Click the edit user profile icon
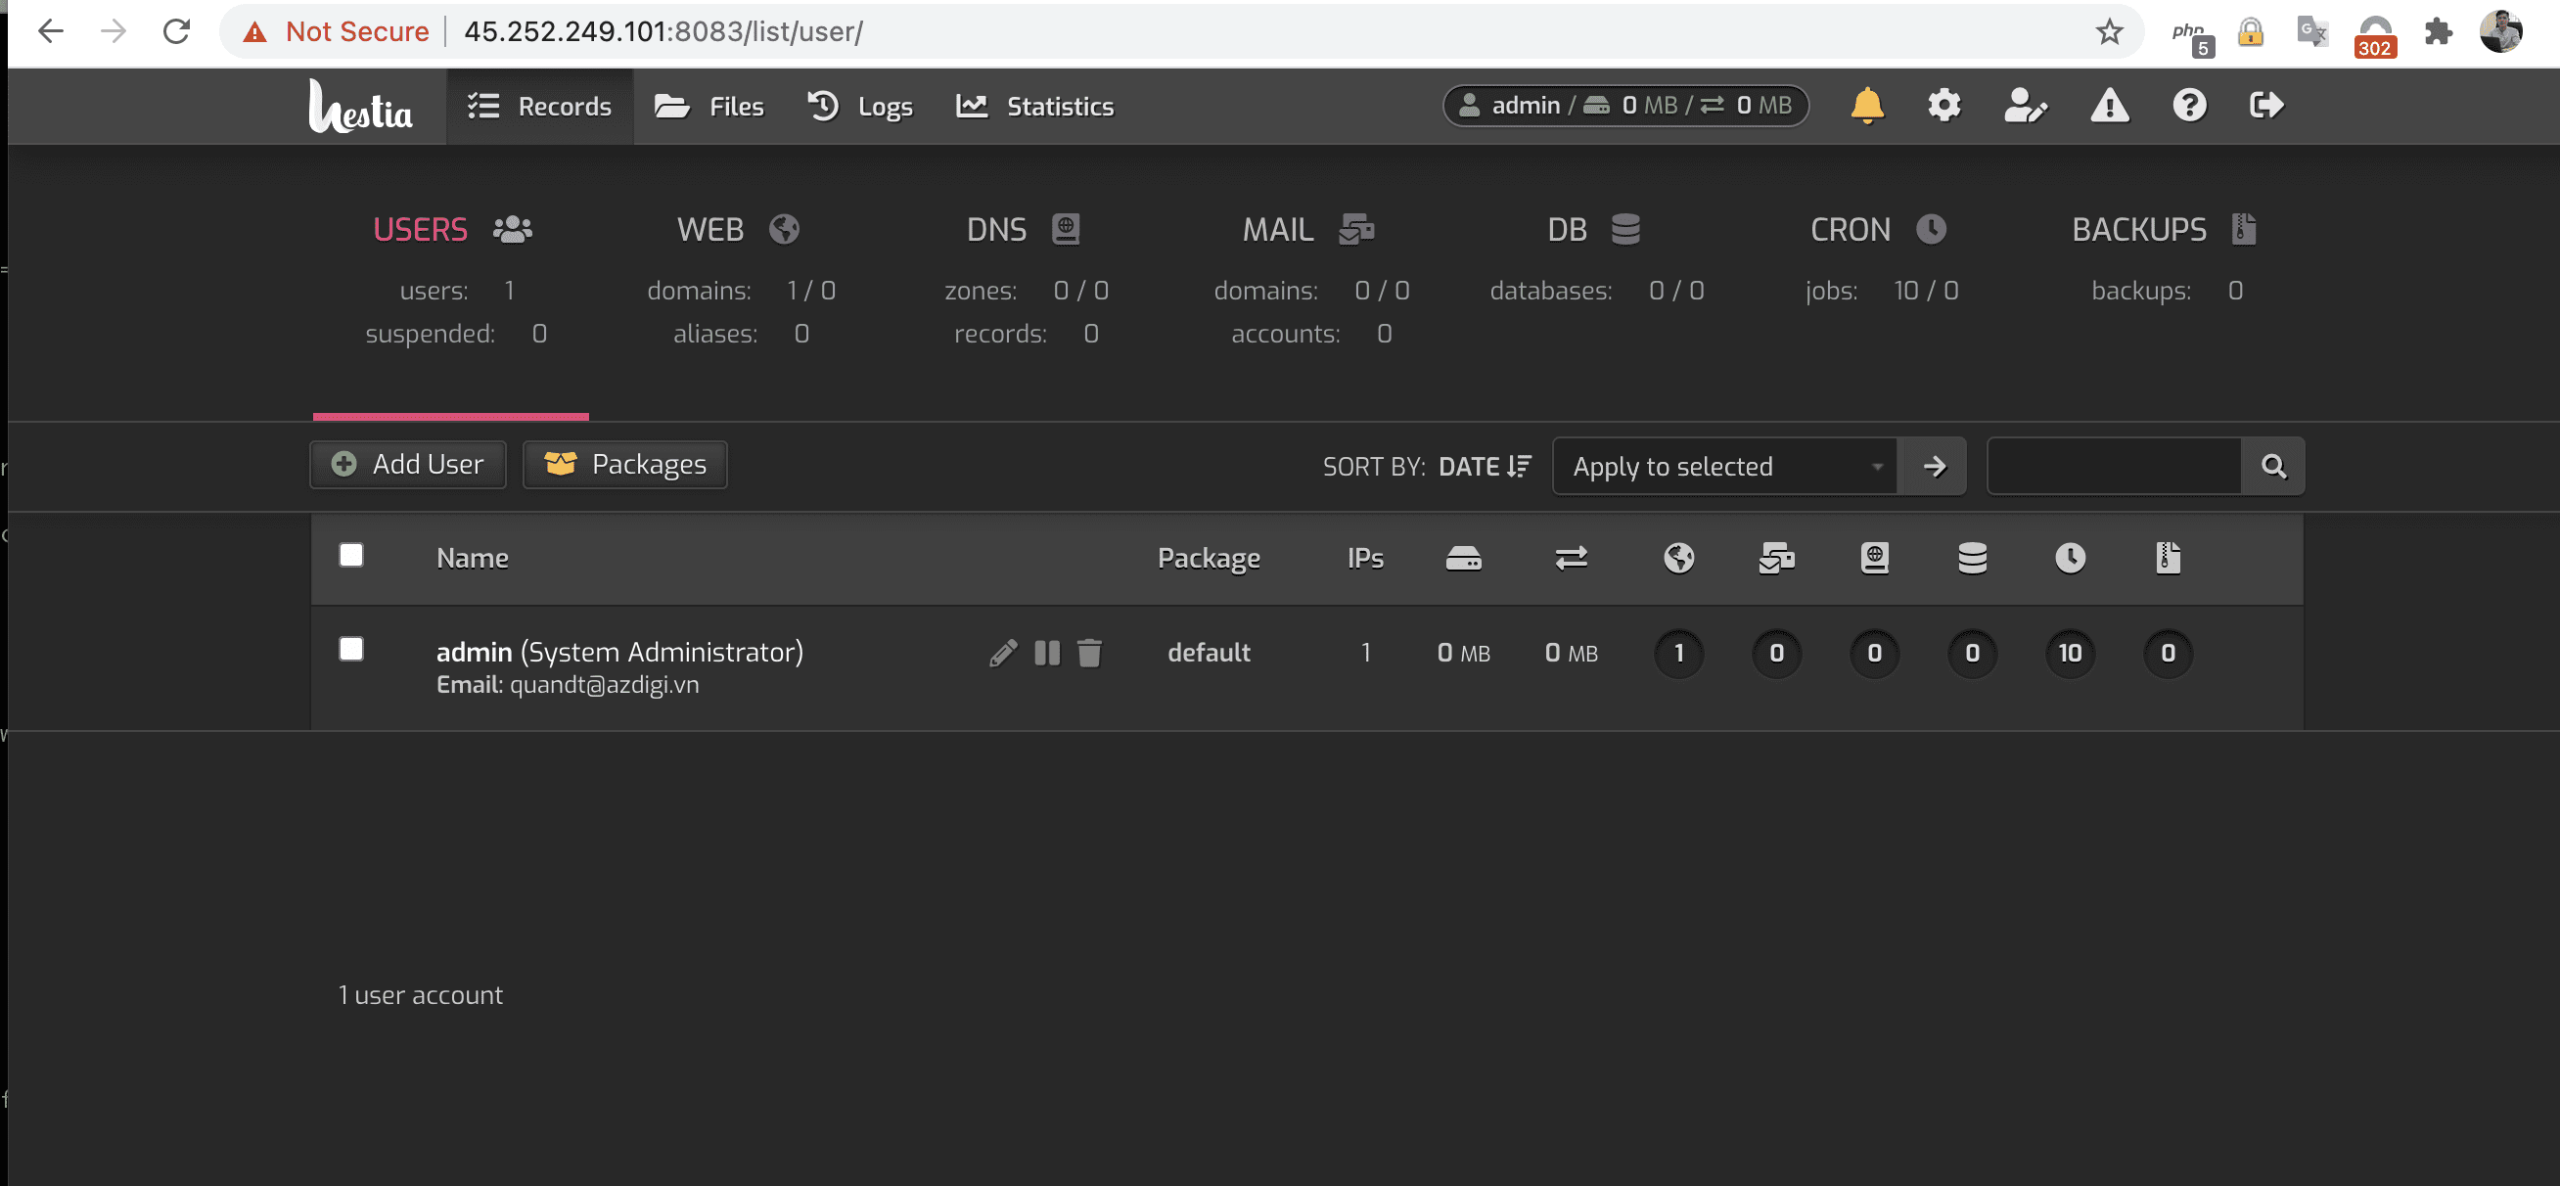The image size is (2560, 1186). [x=2025, y=105]
